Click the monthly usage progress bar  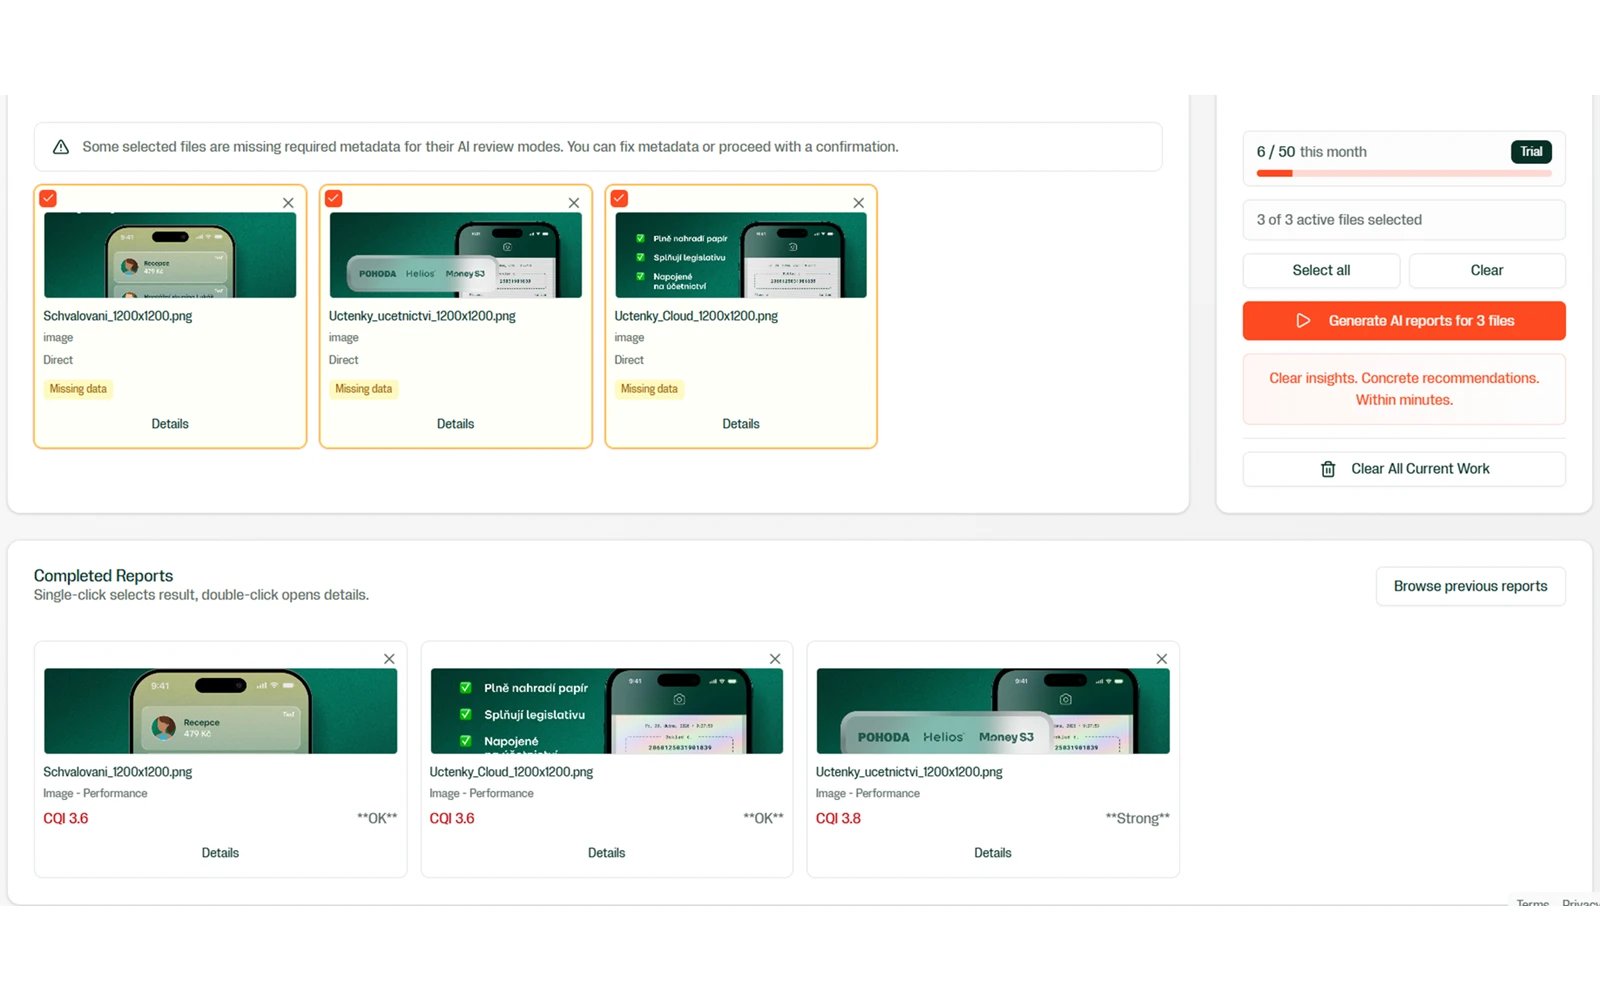(1404, 173)
